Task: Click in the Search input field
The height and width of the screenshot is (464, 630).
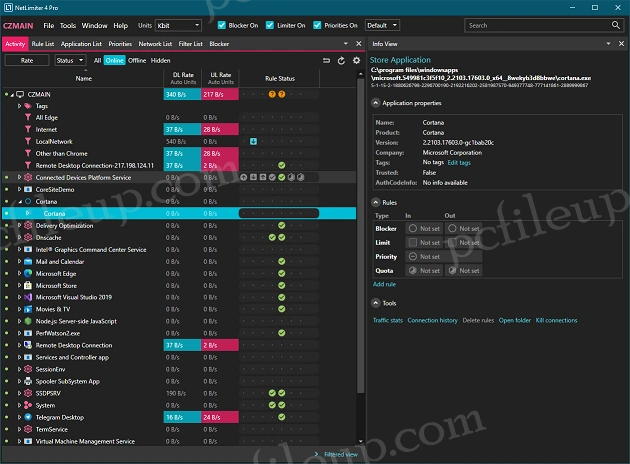Action: [538, 25]
